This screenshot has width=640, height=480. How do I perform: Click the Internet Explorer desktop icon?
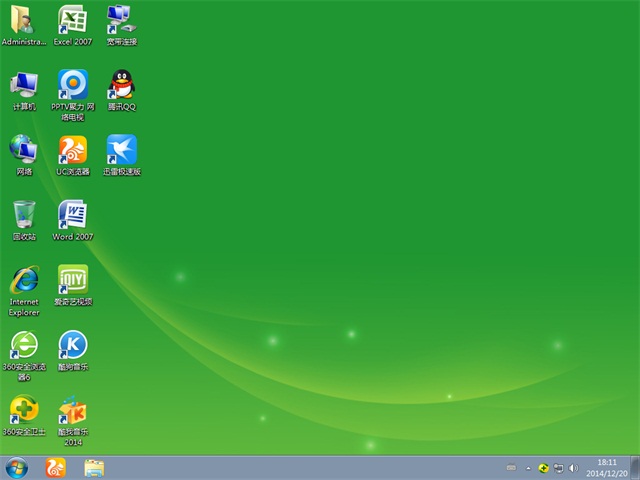(24, 280)
